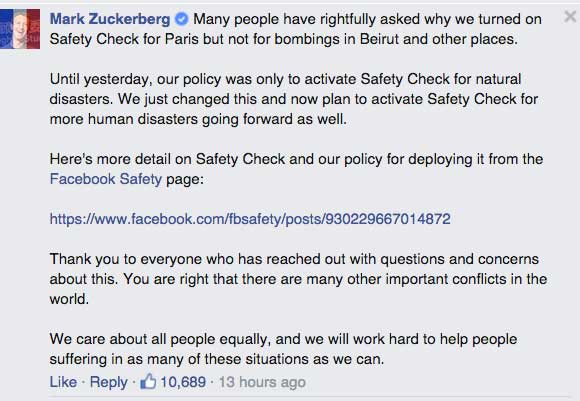
Task: Reply to Mark Zuckerberg's comment
Action: (108, 382)
